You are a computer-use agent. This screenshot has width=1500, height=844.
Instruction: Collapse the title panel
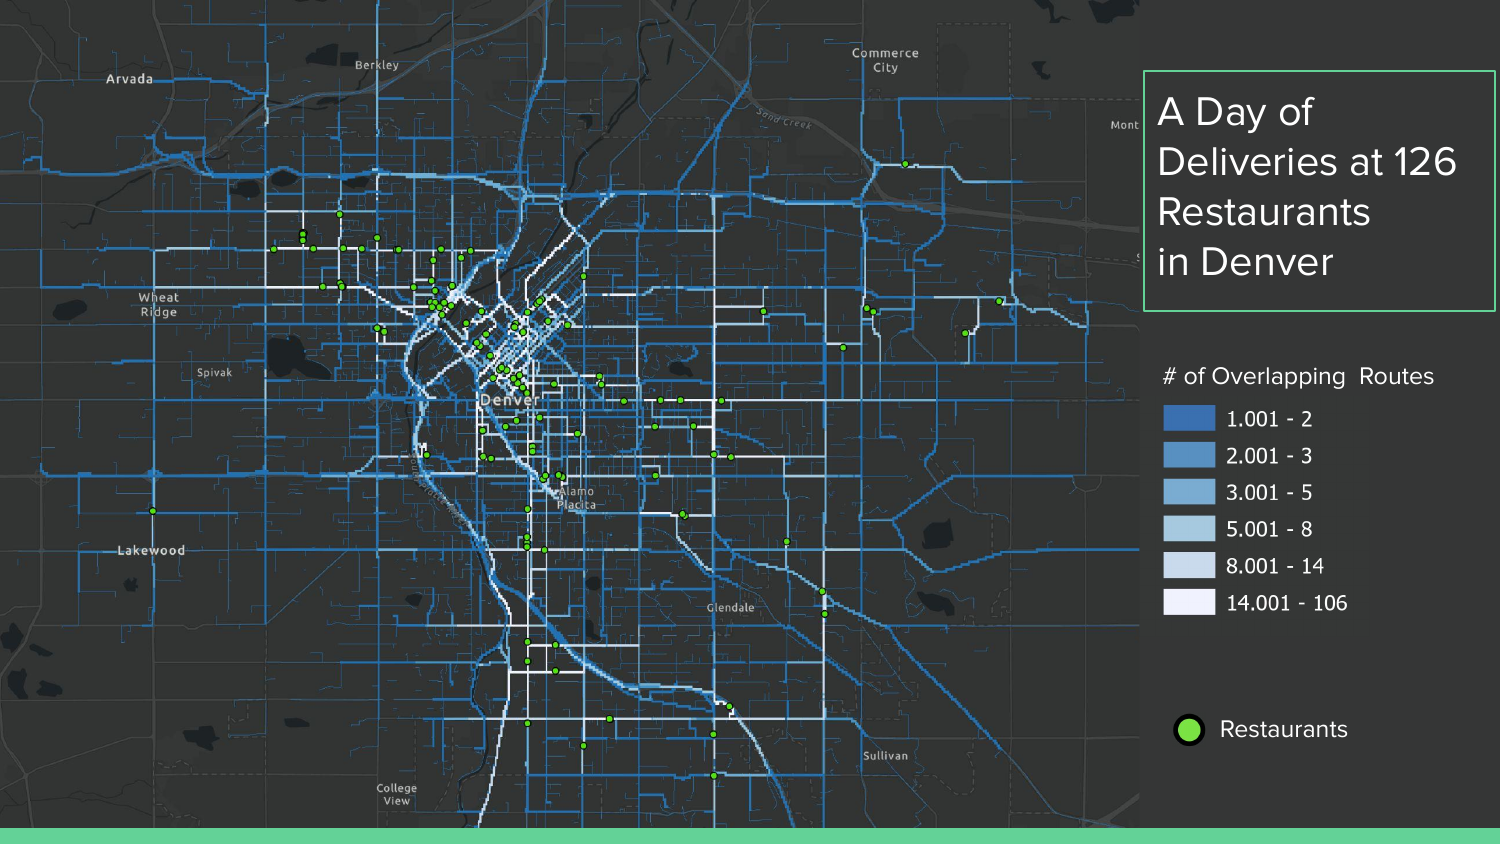(1308, 188)
